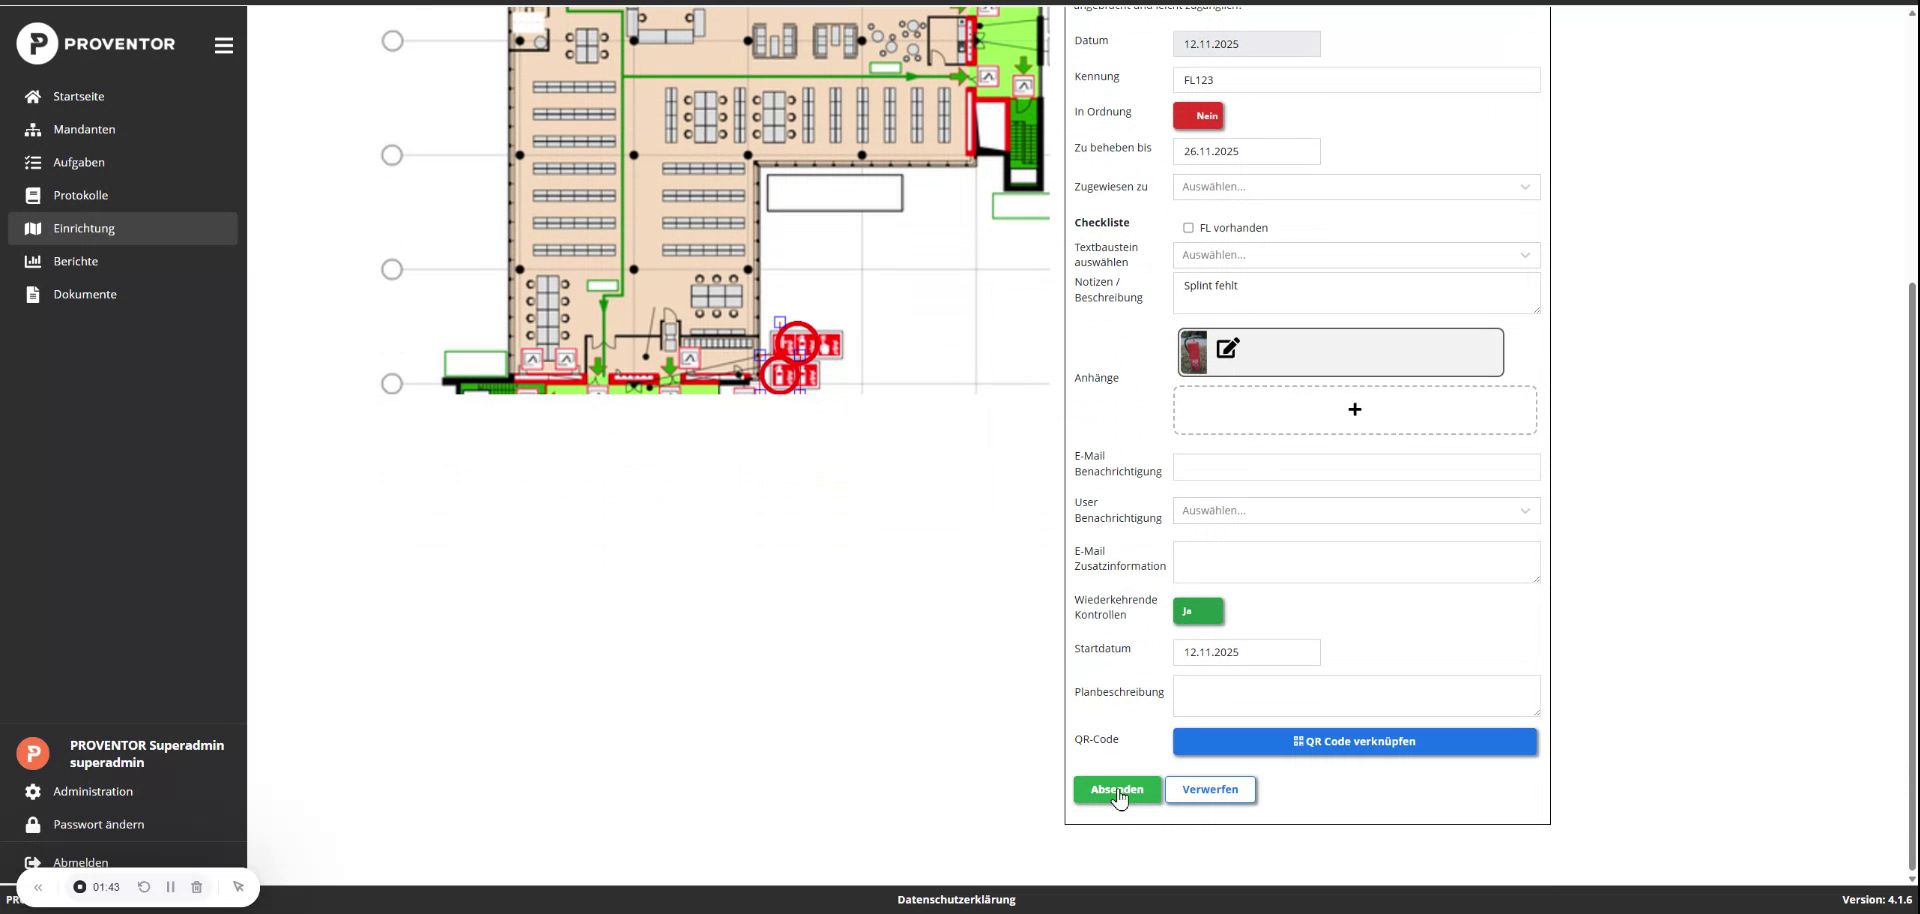Click the QR Code verknüpfen button
The image size is (1920, 914).
(1354, 741)
